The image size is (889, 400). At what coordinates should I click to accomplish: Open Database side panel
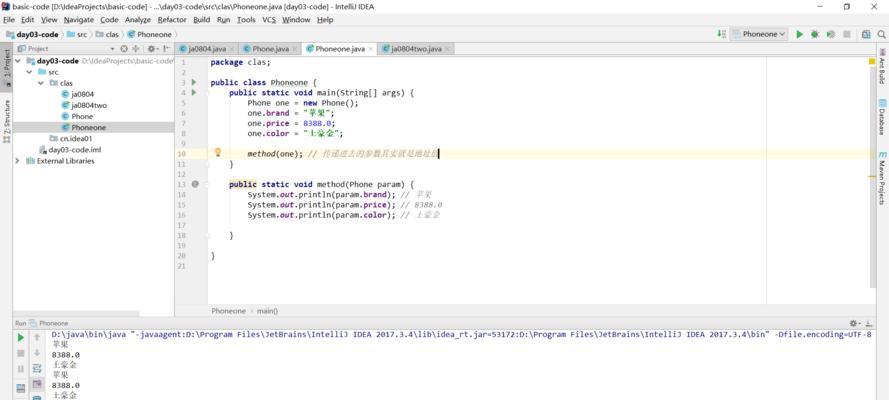882,117
